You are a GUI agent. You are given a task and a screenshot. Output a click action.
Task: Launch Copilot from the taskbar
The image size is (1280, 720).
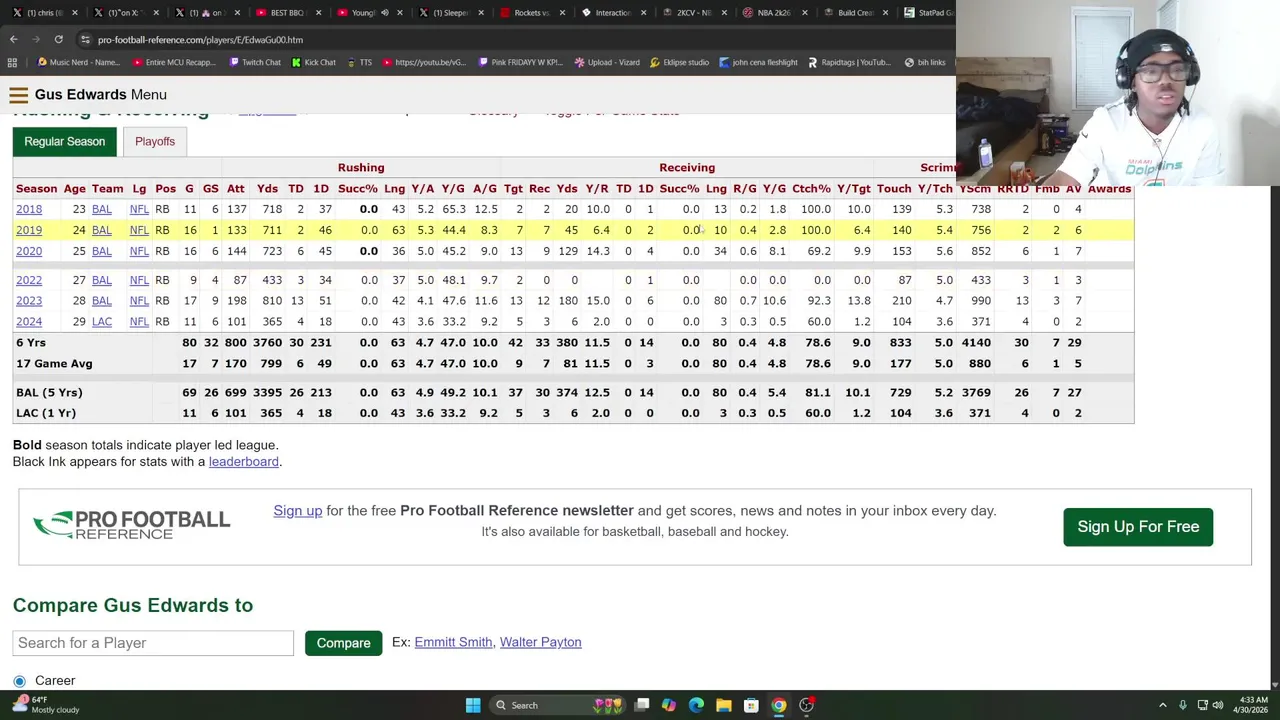[669, 705]
